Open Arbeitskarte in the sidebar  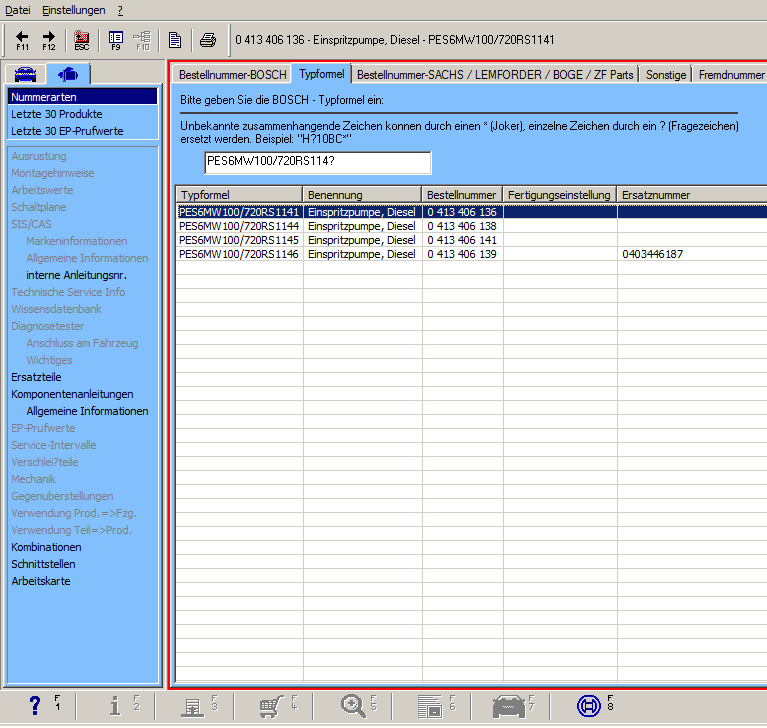41,581
